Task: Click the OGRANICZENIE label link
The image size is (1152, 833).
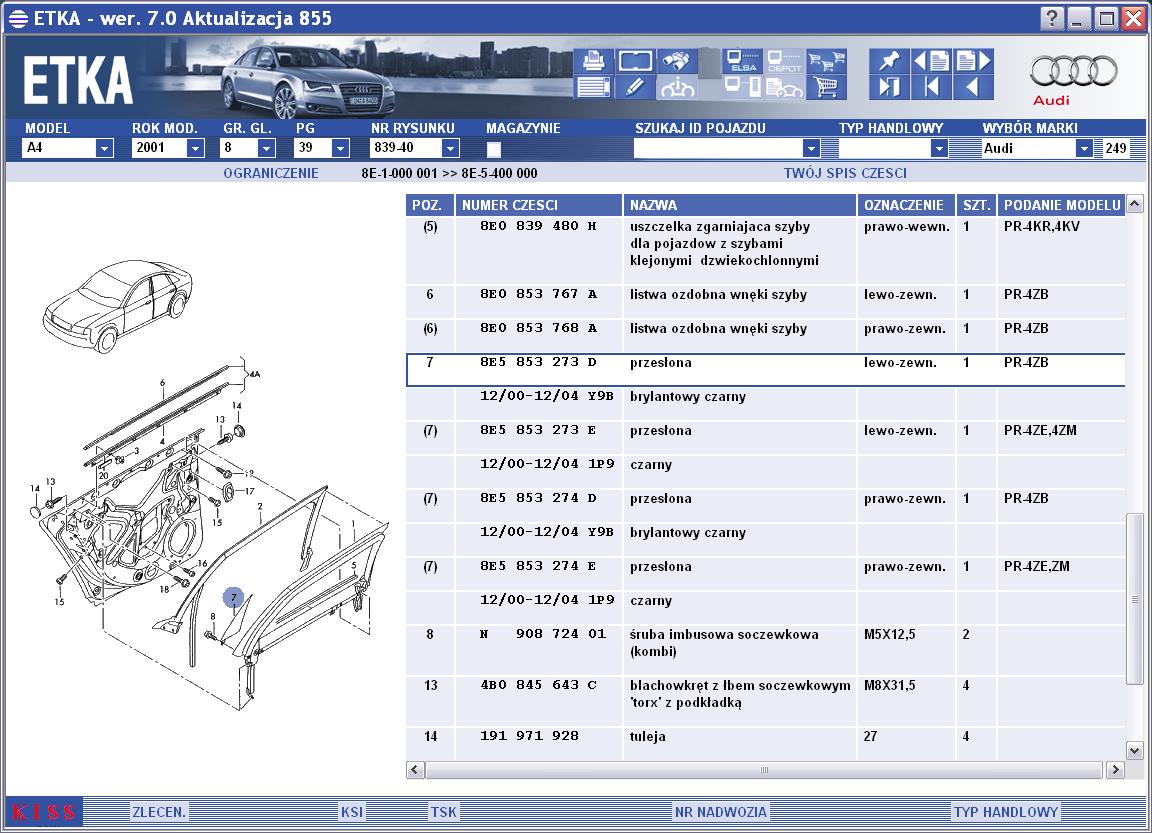Action: point(271,173)
